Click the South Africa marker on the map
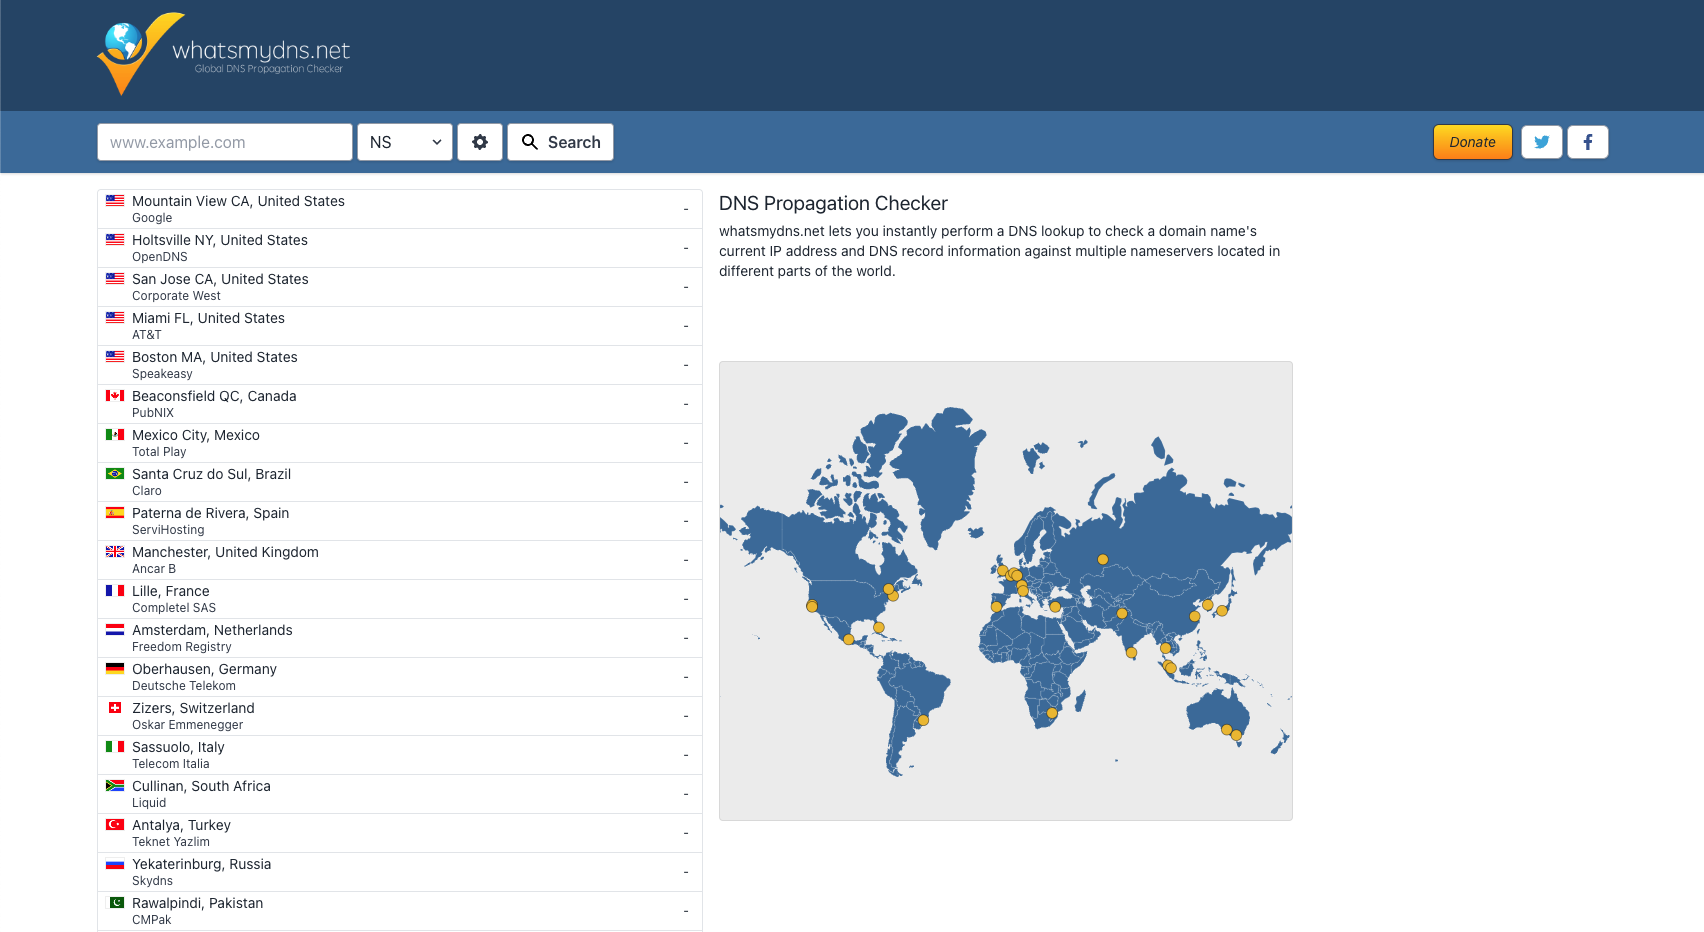The height and width of the screenshot is (932, 1704). pyautogui.click(x=1051, y=713)
